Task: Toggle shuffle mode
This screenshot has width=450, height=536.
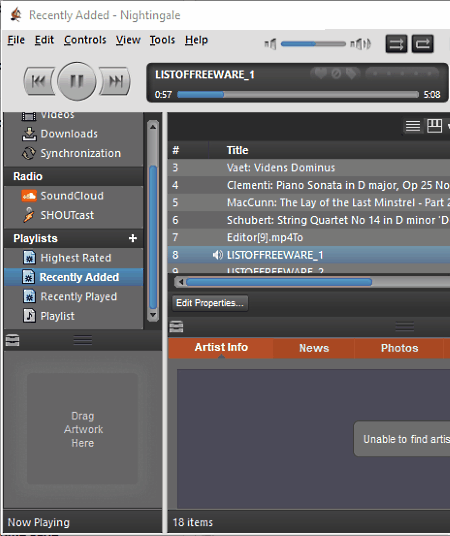Action: point(396,44)
